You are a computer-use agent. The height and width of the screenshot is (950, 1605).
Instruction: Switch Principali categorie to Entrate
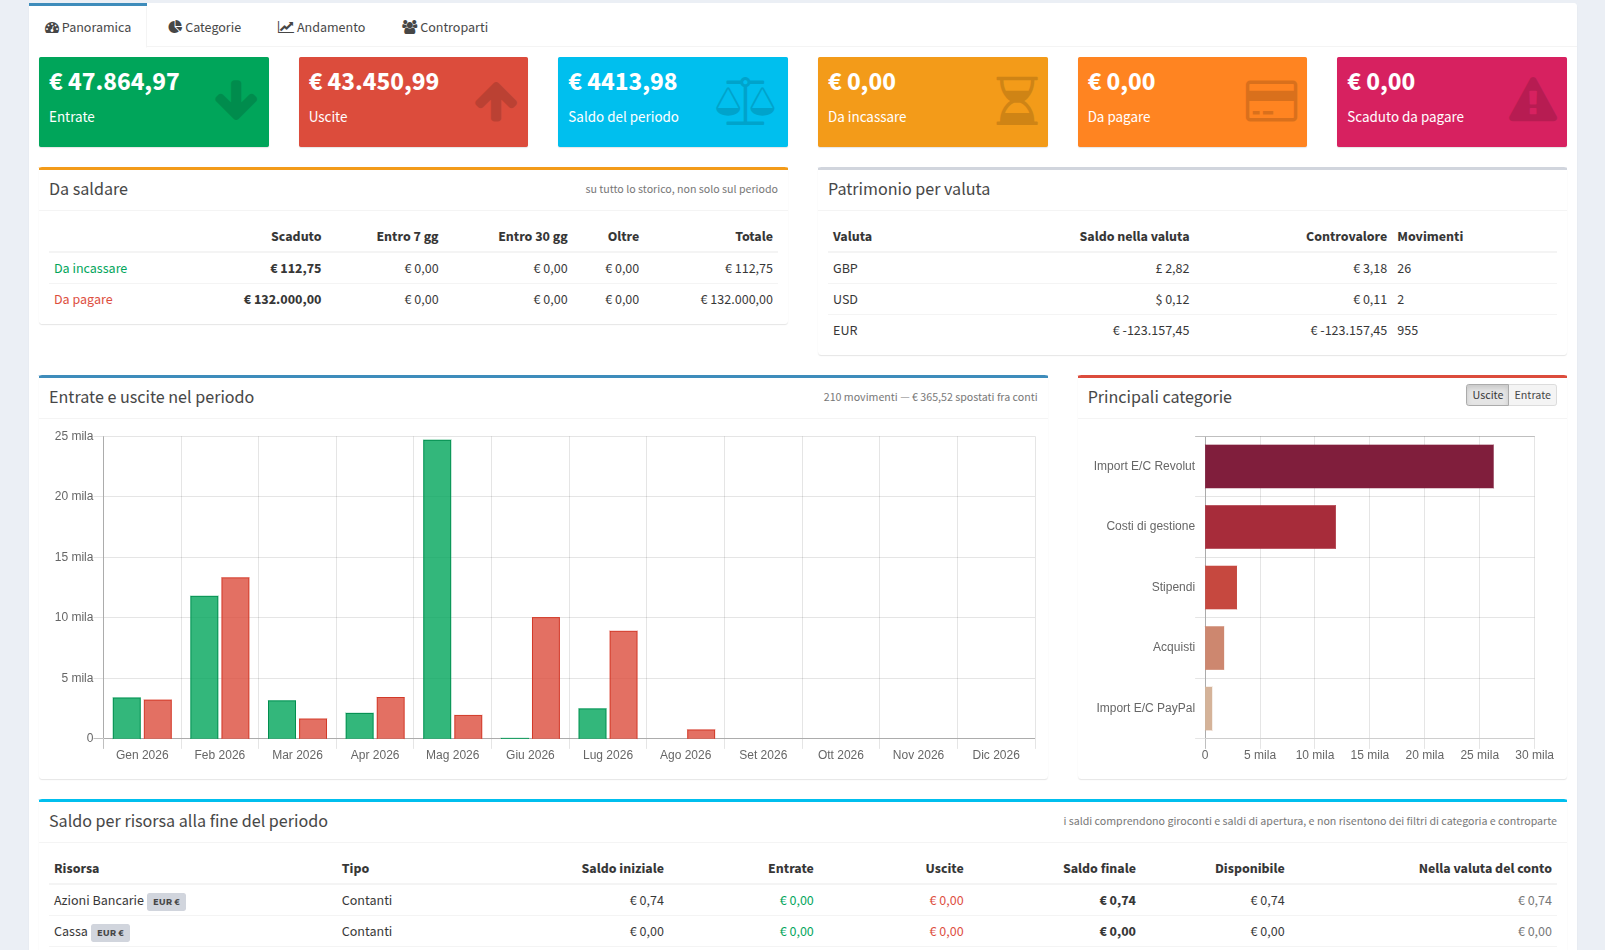(x=1532, y=395)
